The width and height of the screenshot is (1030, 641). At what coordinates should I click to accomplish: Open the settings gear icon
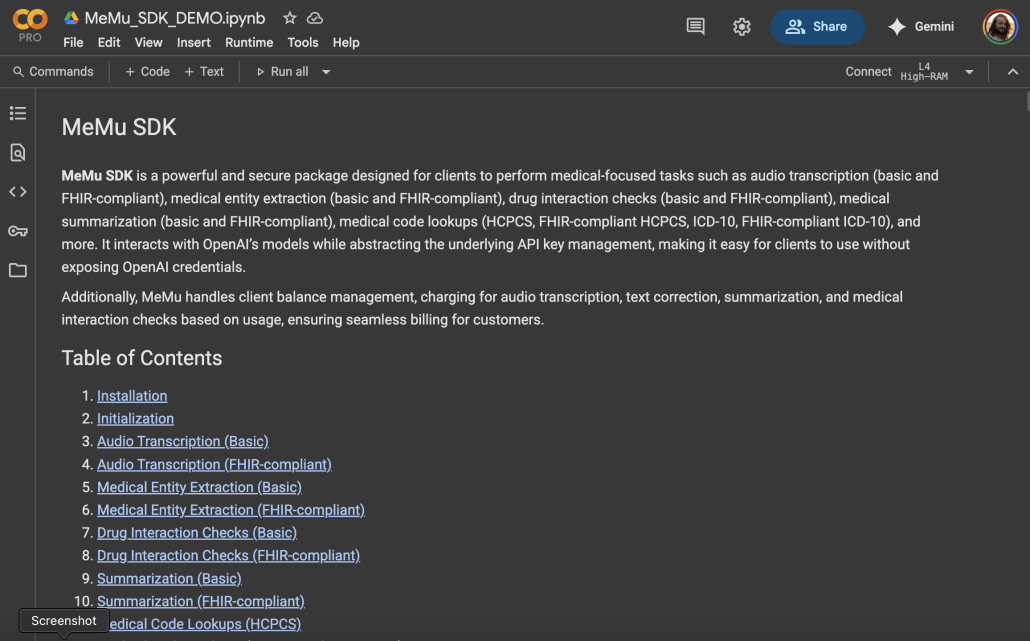click(741, 27)
